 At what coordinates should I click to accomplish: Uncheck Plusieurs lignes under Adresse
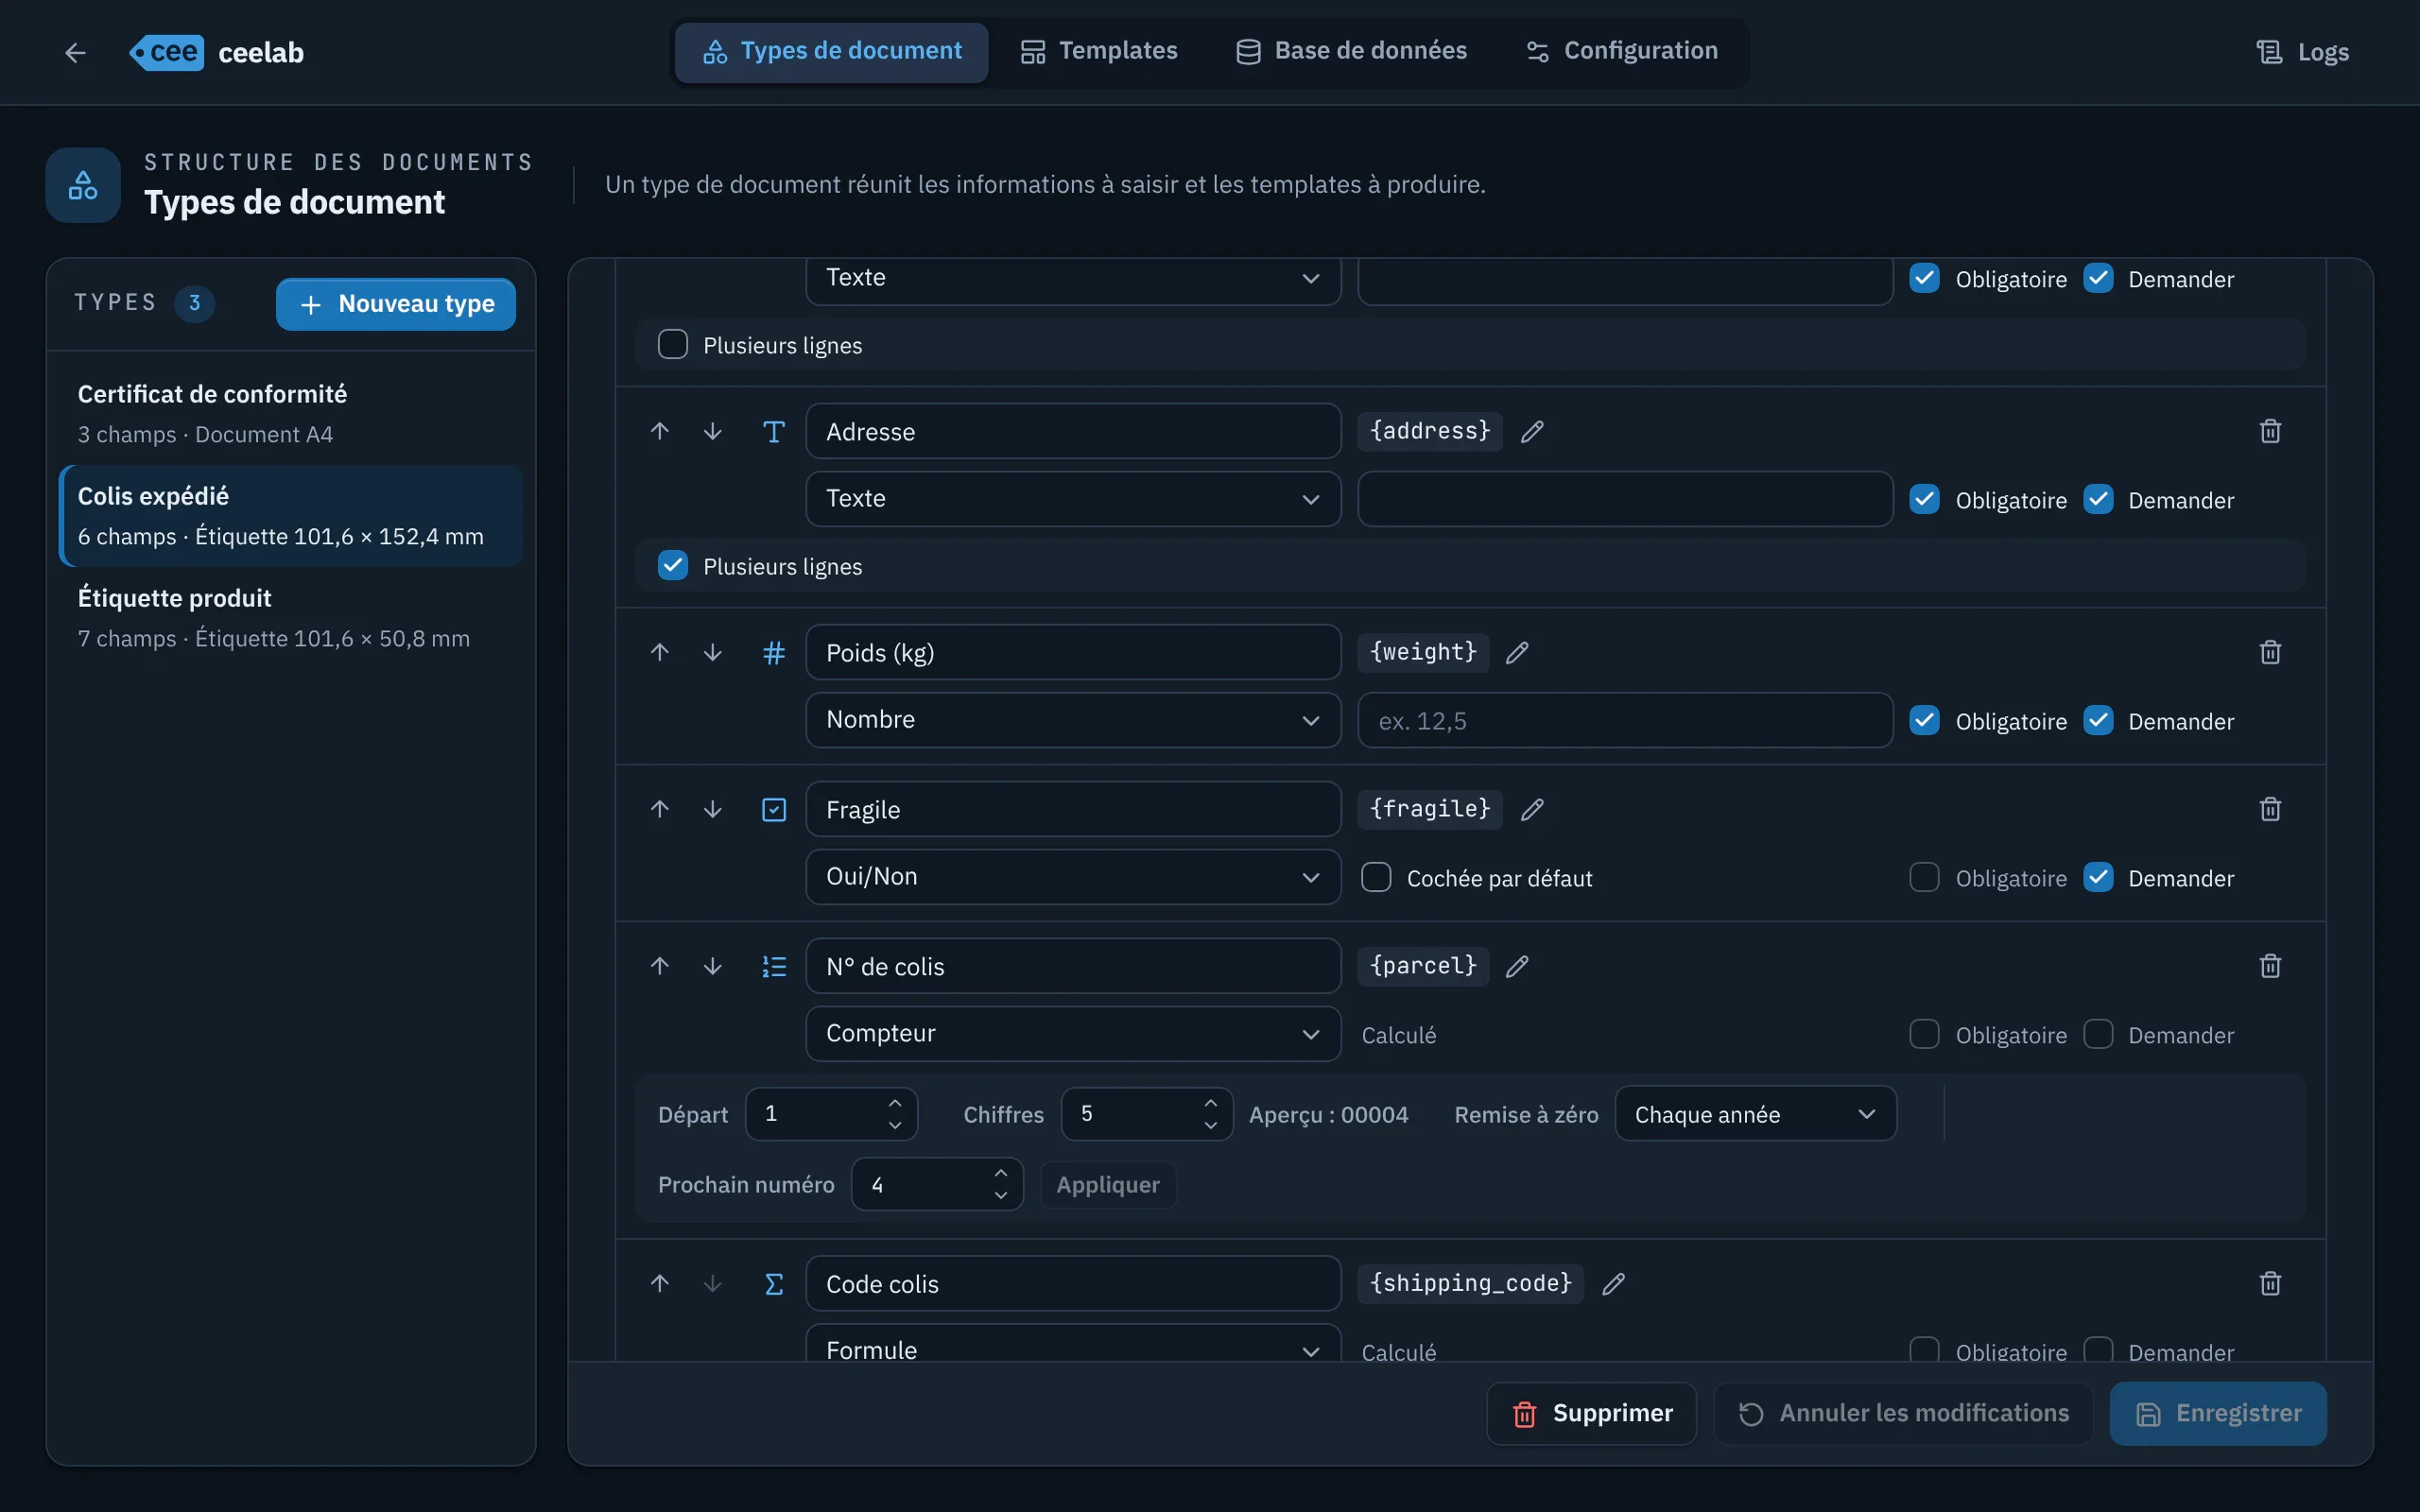(x=673, y=566)
